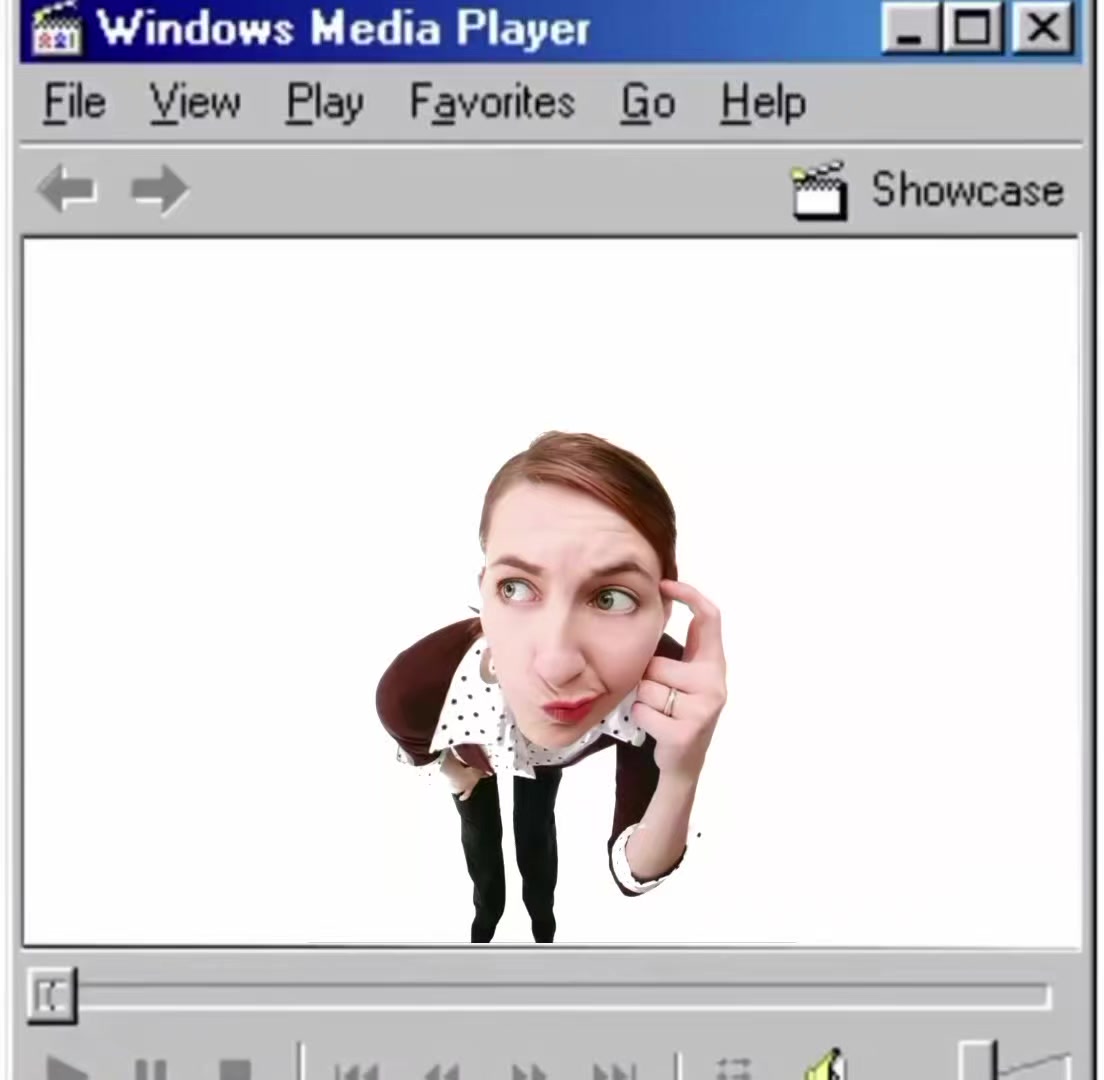This screenshot has height=1080, width=1104.
Task: Rewind the media
Action: (442, 1072)
